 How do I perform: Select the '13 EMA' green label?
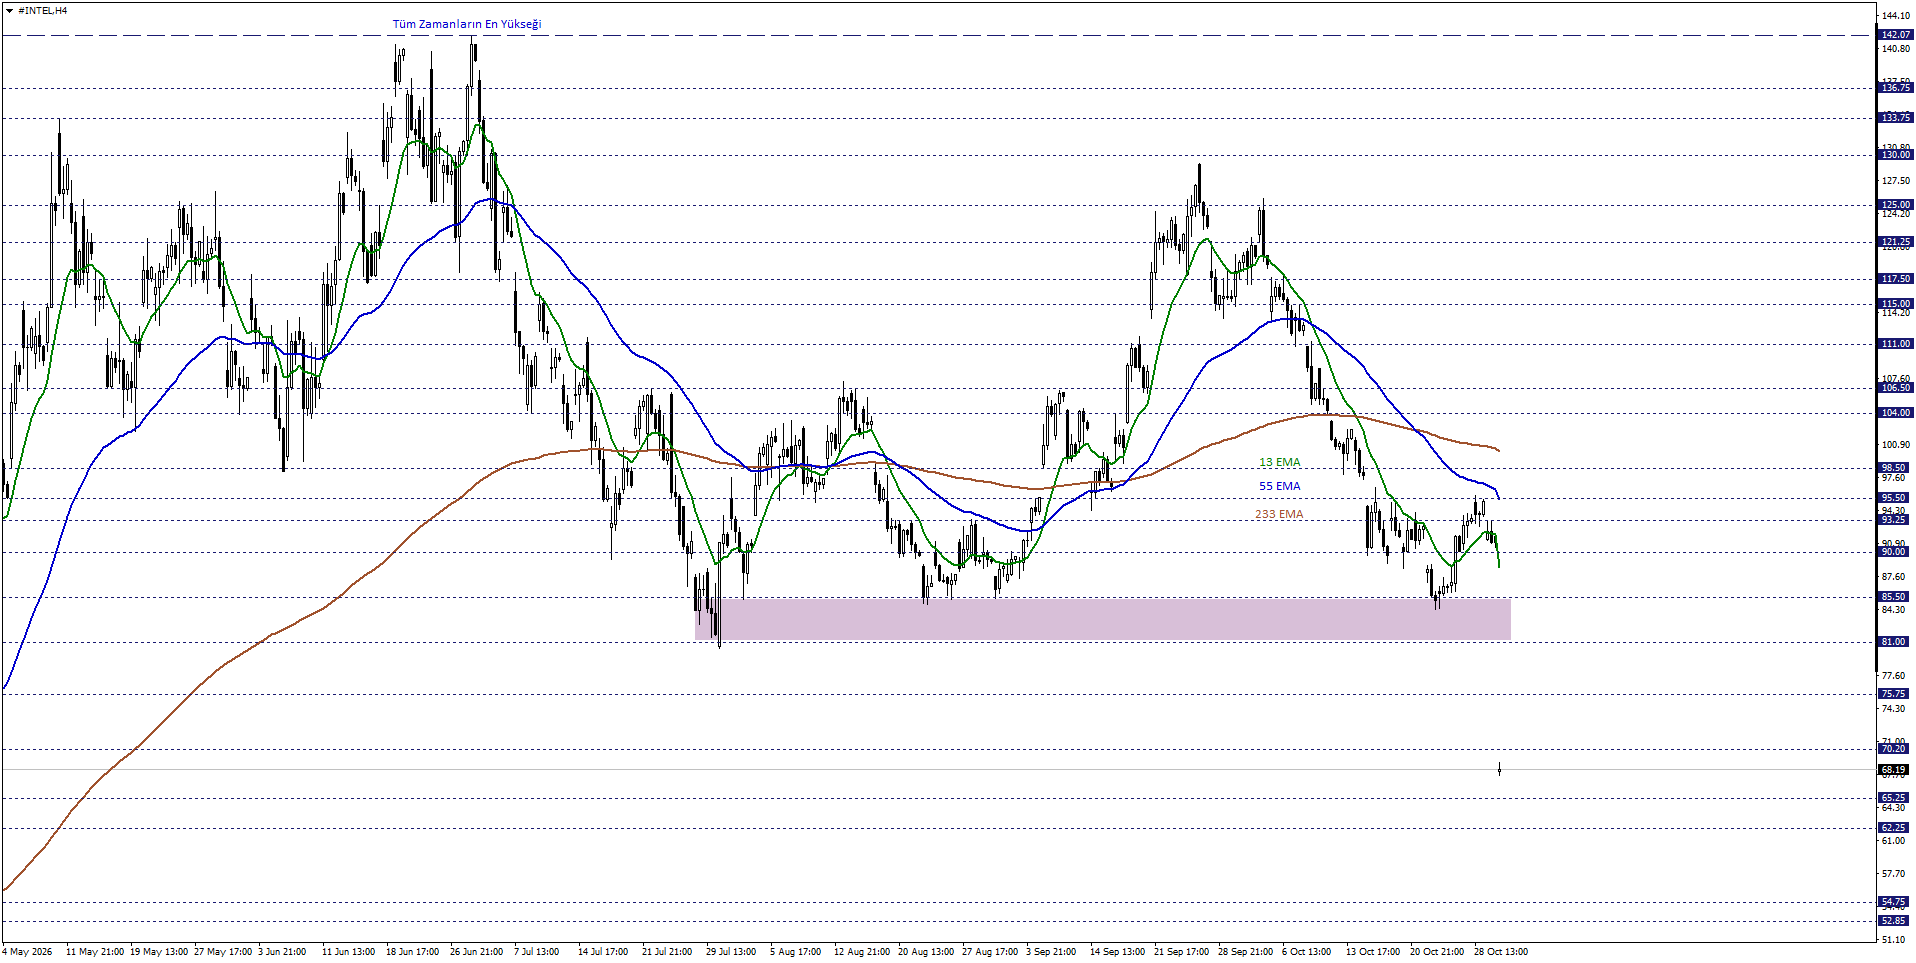pos(1280,462)
